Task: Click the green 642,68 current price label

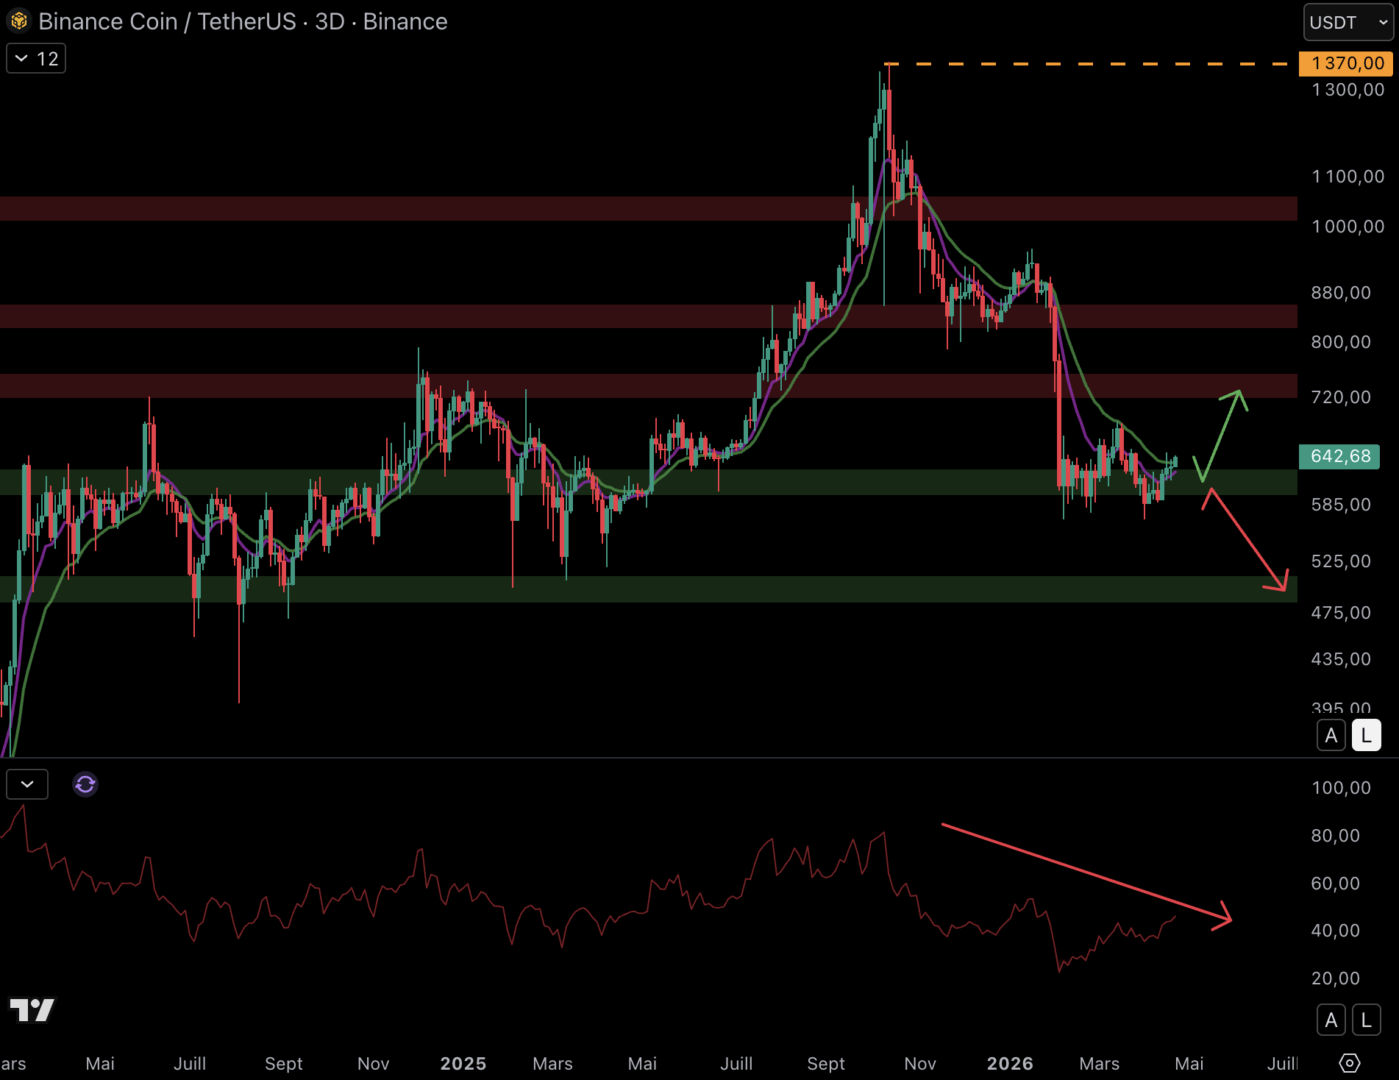Action: coord(1340,457)
